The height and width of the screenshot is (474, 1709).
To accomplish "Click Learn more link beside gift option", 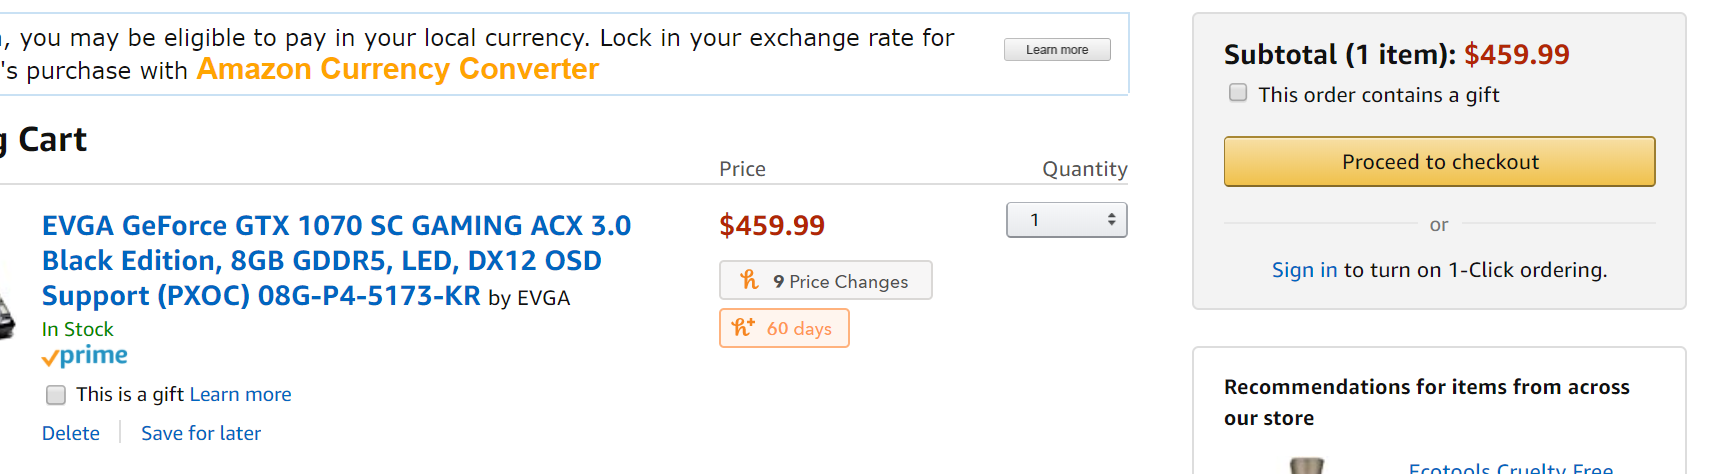I will [x=241, y=395].
